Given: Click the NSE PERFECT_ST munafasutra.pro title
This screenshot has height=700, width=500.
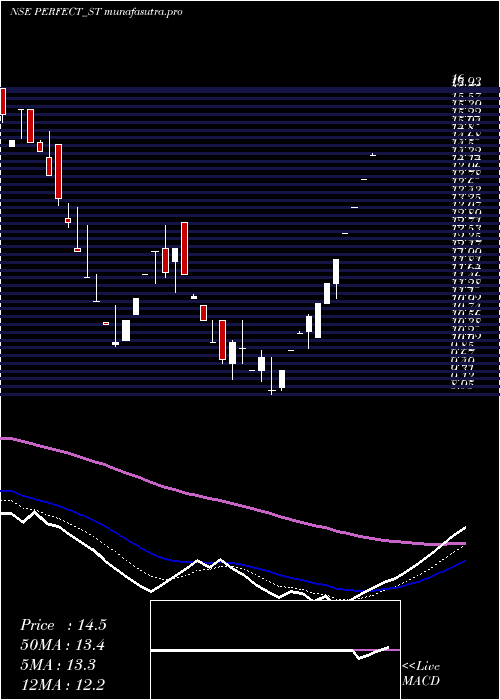Looking at the screenshot, I should click(x=96, y=12).
